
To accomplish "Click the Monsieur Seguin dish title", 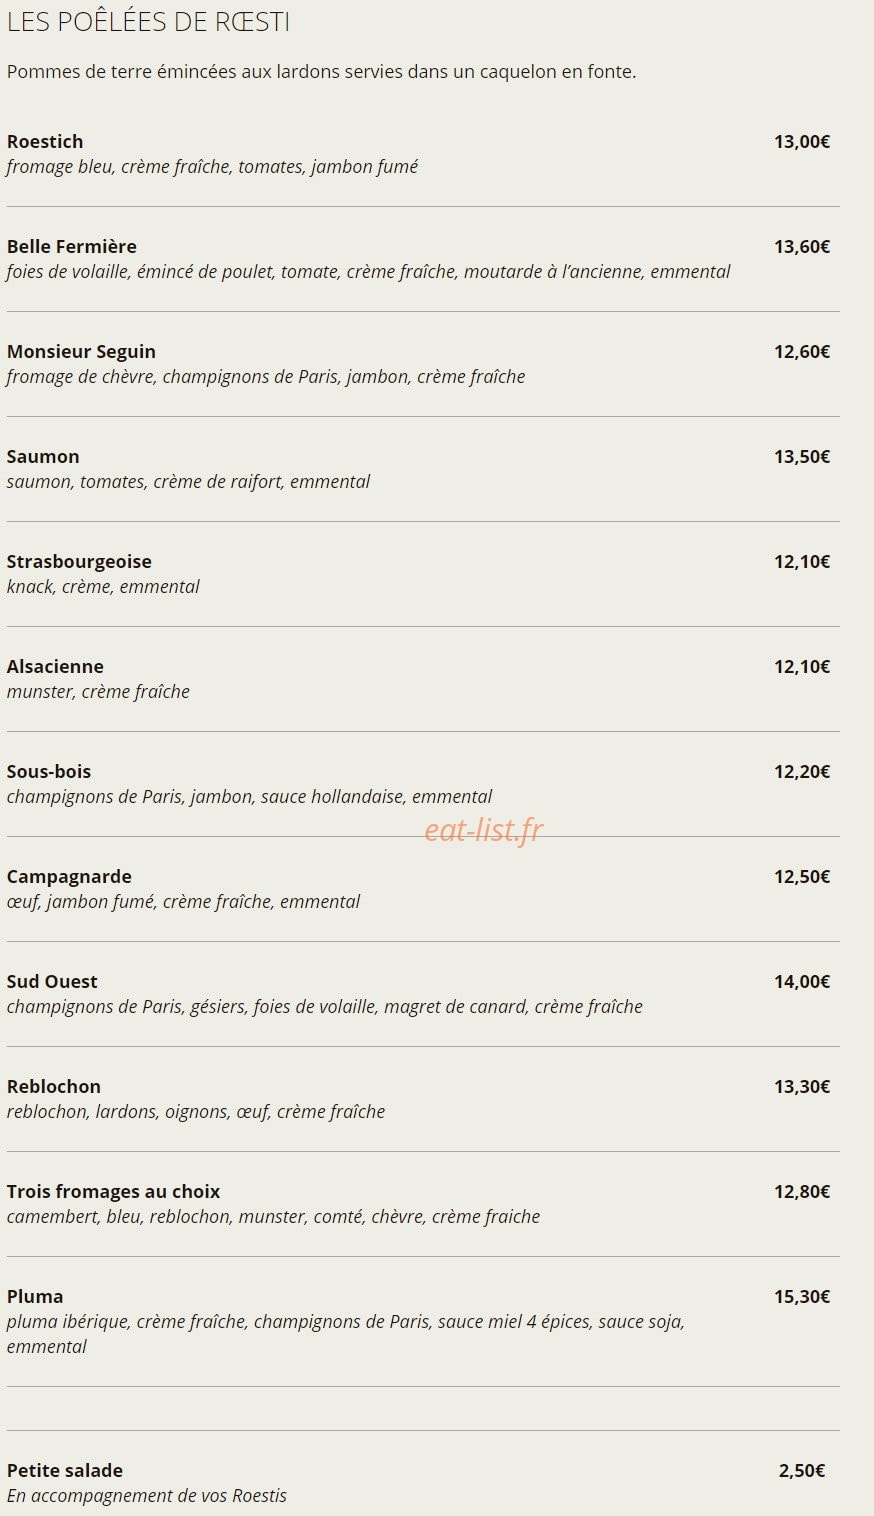I will point(81,352).
